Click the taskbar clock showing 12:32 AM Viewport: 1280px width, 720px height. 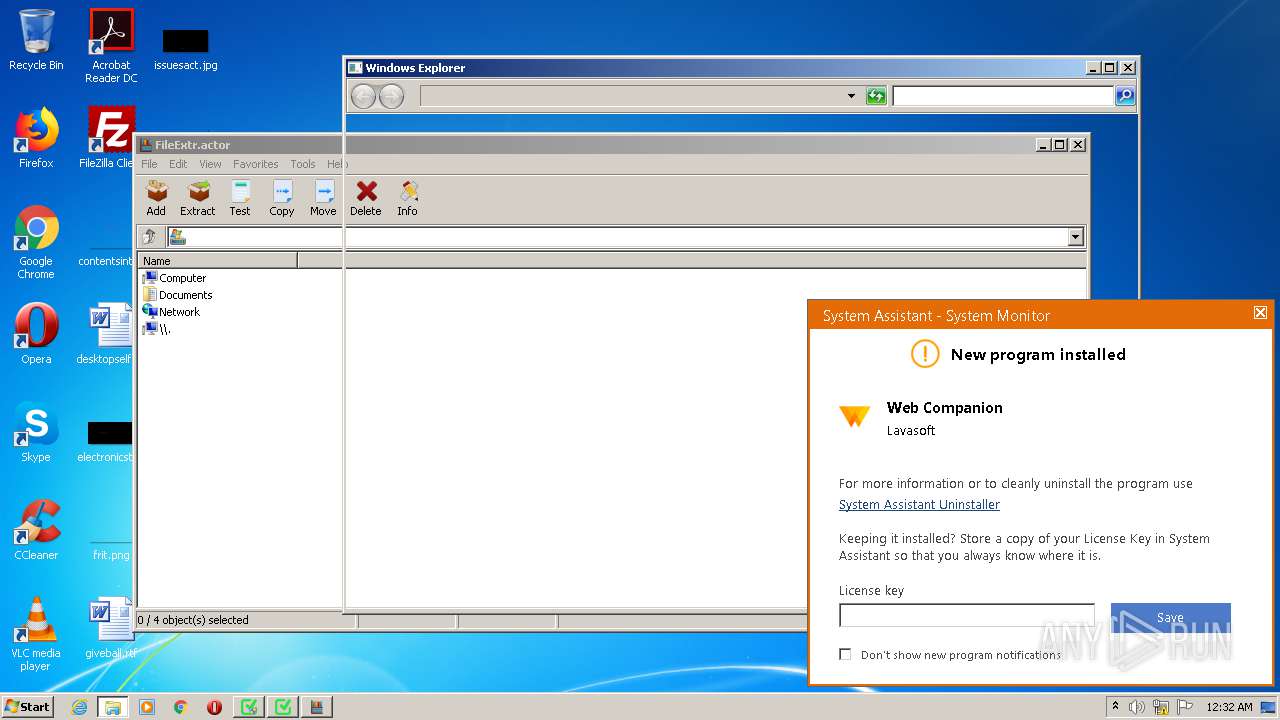click(1229, 707)
